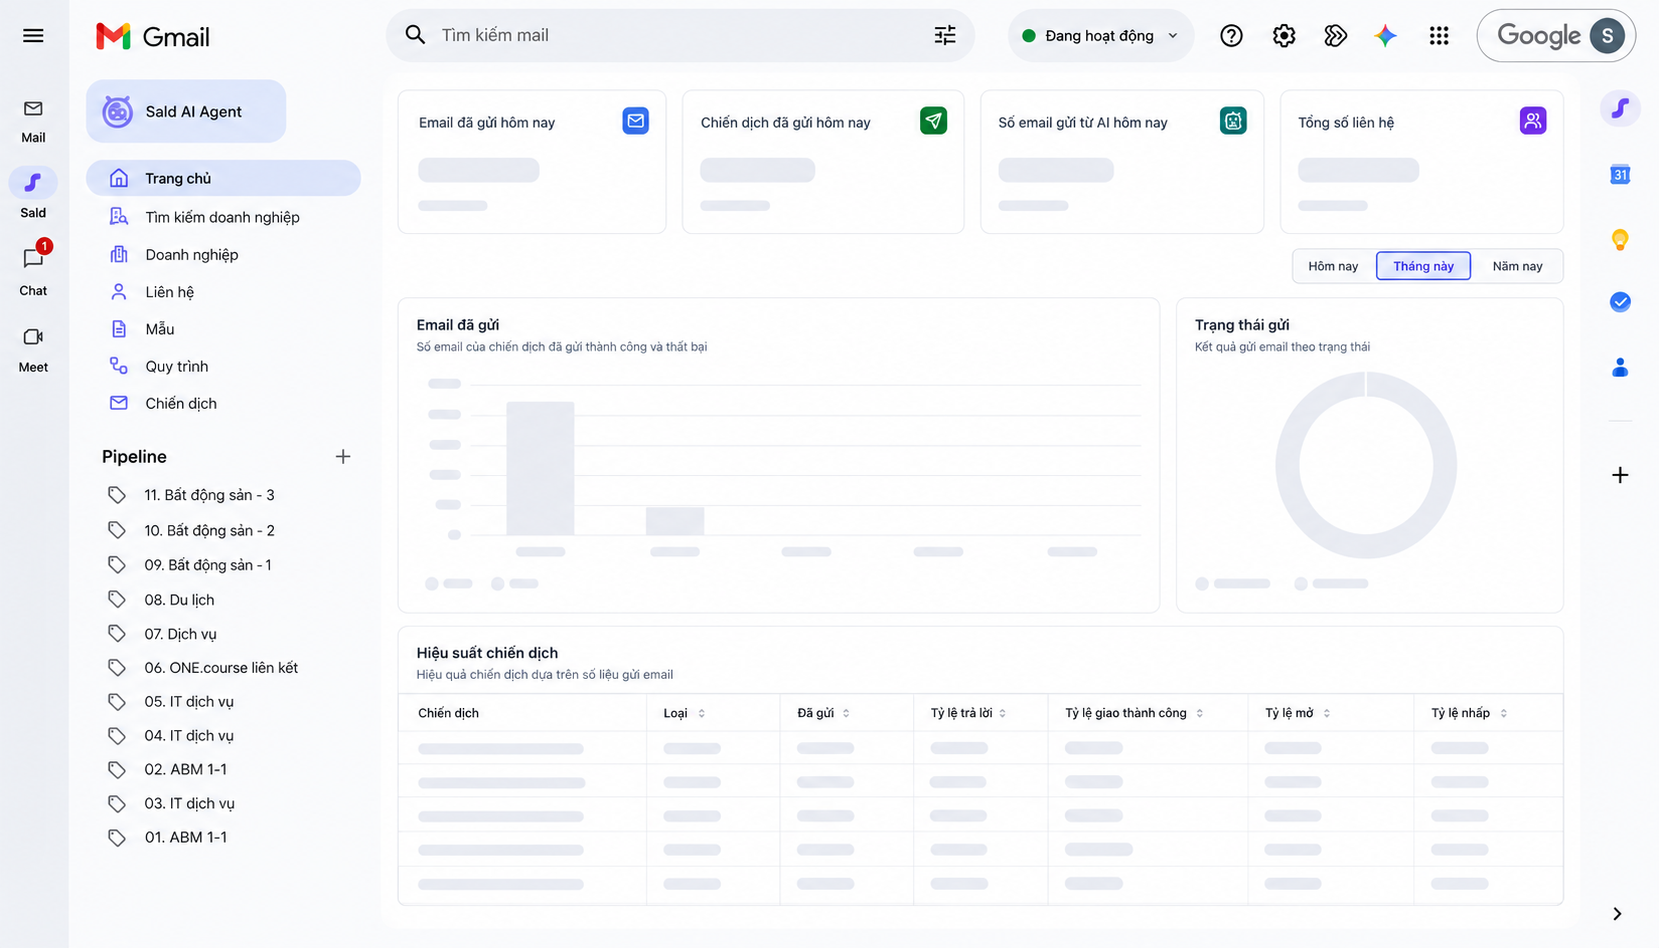
Task: Select the Hôm nay time range
Action: (1333, 266)
